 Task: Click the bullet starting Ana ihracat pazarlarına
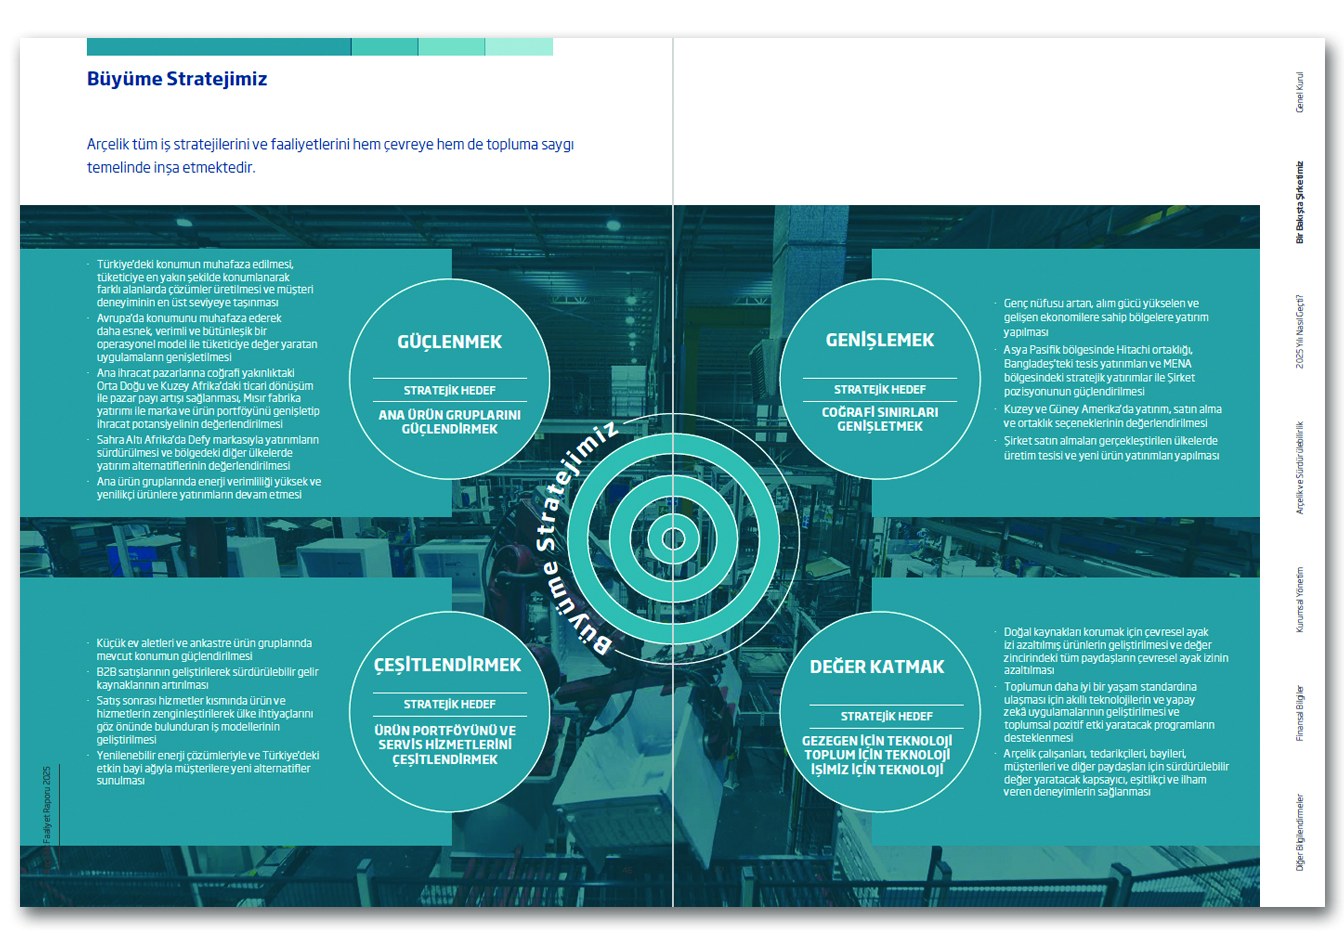208,398
